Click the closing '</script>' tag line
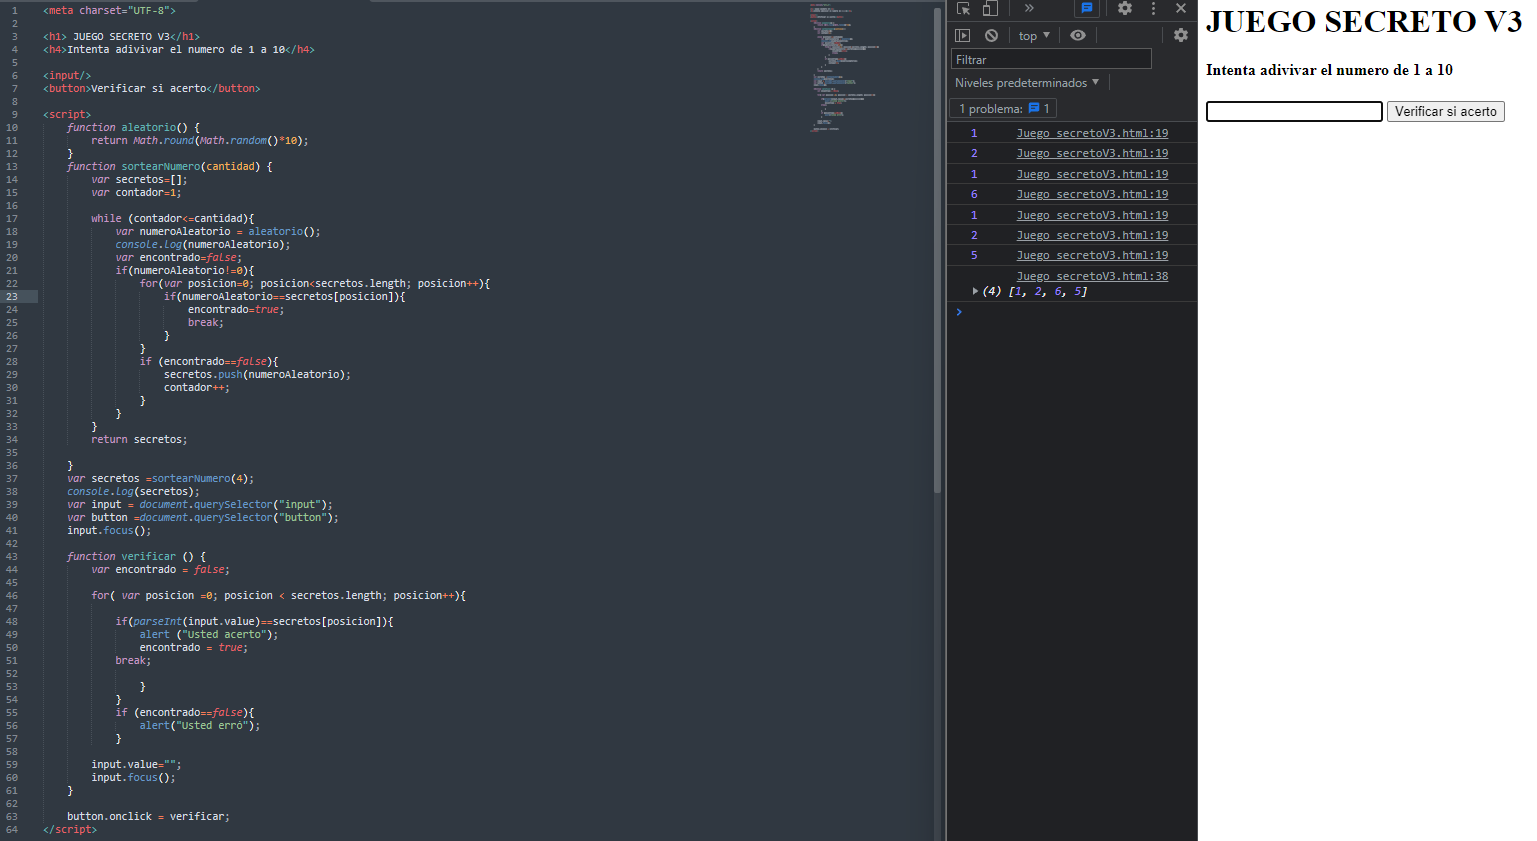The image size is (1537, 841). (70, 829)
